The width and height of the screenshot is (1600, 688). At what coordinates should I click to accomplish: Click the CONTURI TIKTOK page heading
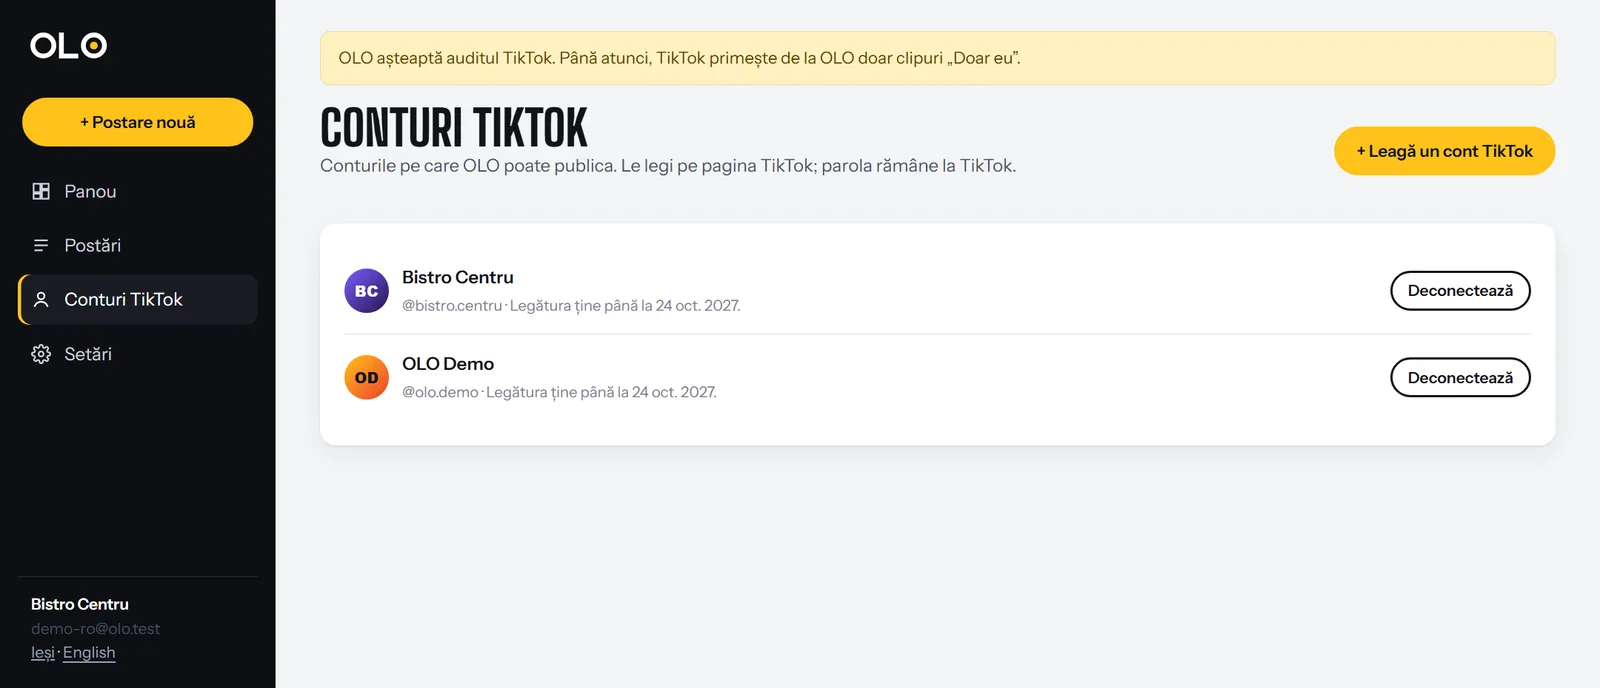tap(454, 128)
